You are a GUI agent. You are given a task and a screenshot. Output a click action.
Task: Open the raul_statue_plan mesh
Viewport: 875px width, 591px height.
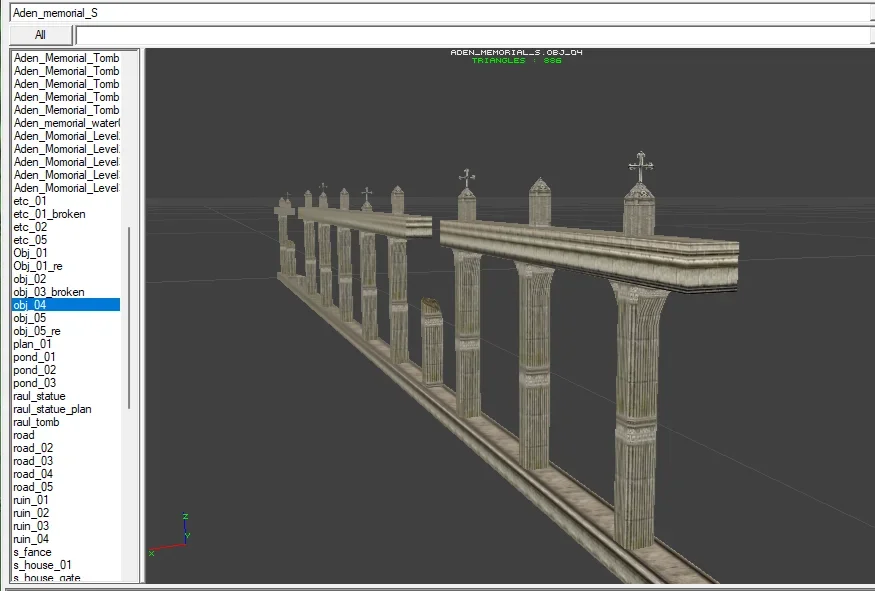pos(66,409)
